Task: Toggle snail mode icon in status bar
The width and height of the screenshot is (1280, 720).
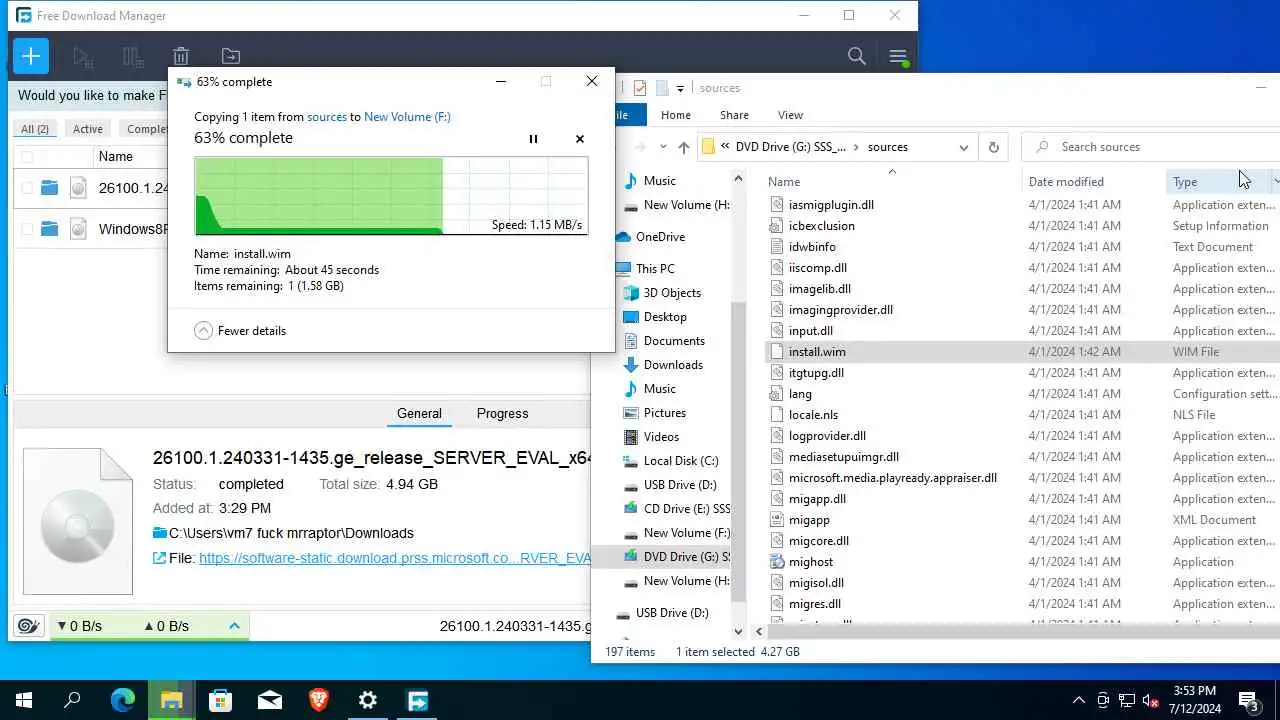Action: coord(29,626)
